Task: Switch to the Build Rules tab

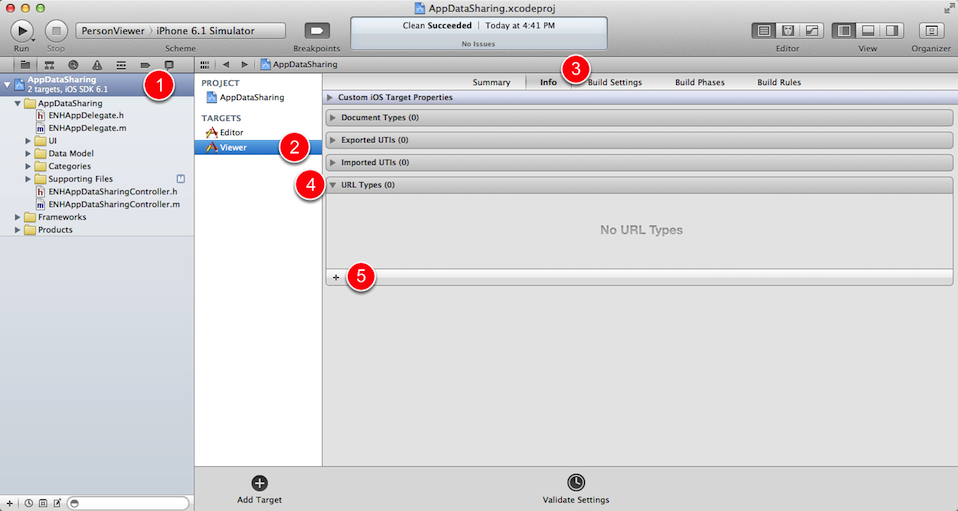Action: (779, 82)
